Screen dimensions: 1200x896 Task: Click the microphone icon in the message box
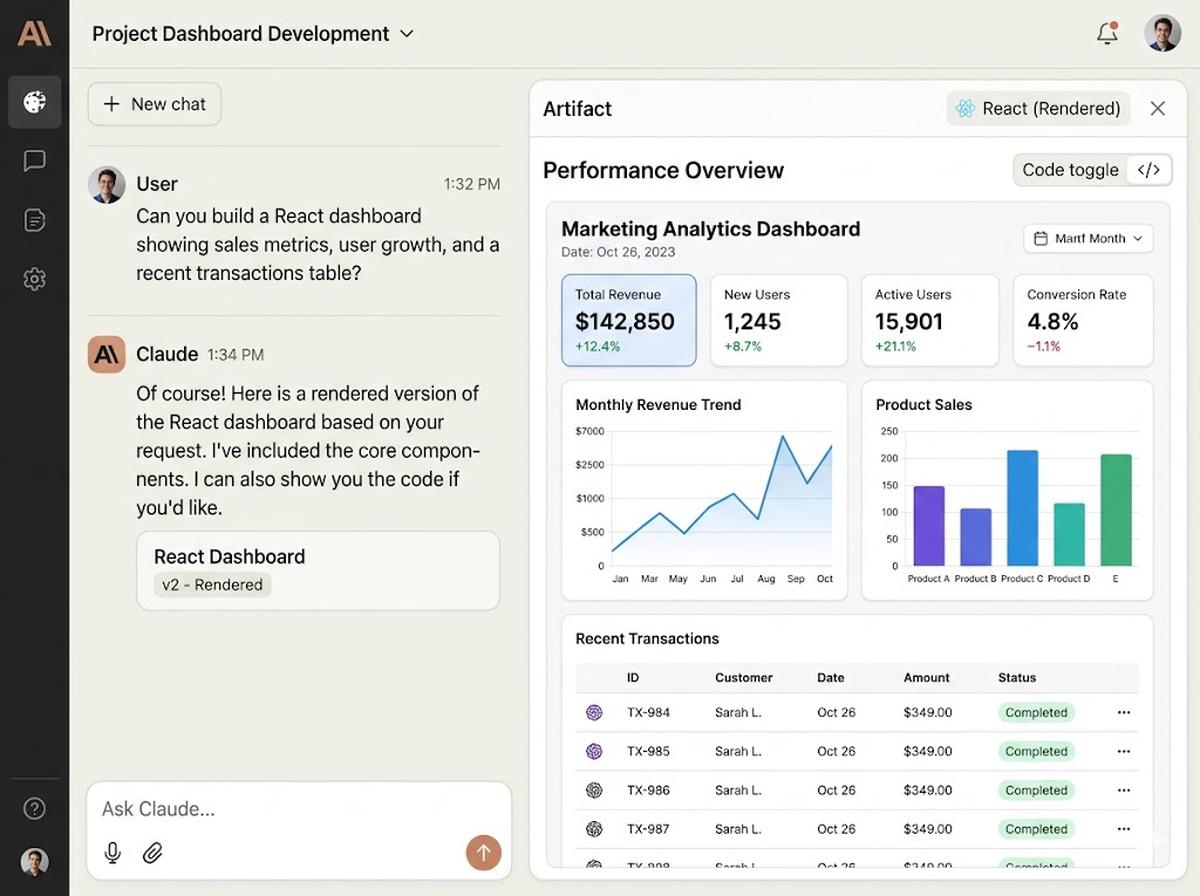[x=113, y=852]
